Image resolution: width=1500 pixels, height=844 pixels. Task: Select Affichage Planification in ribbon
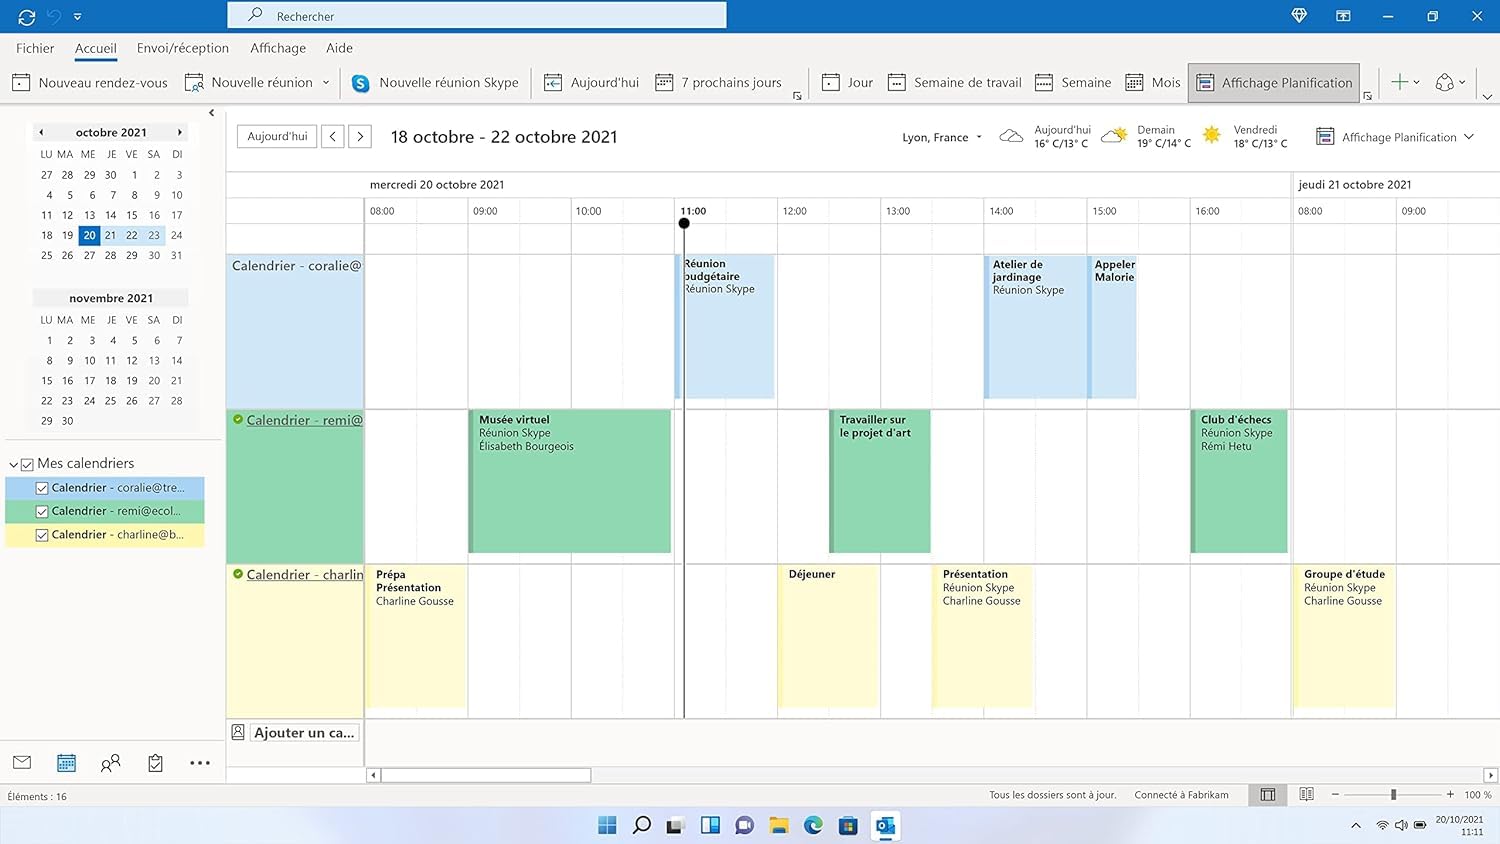coord(1274,83)
